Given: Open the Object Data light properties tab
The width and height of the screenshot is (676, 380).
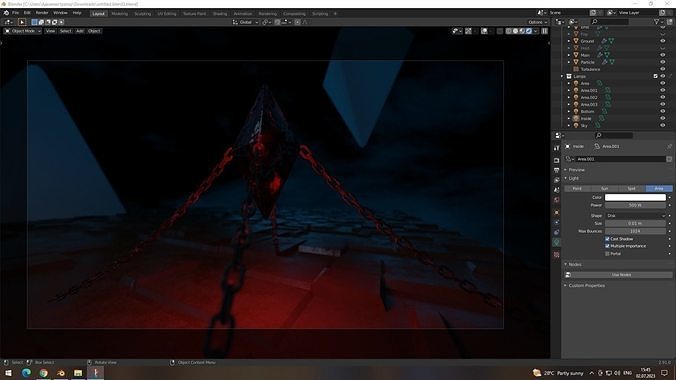Looking at the screenshot, I should click(x=557, y=243).
